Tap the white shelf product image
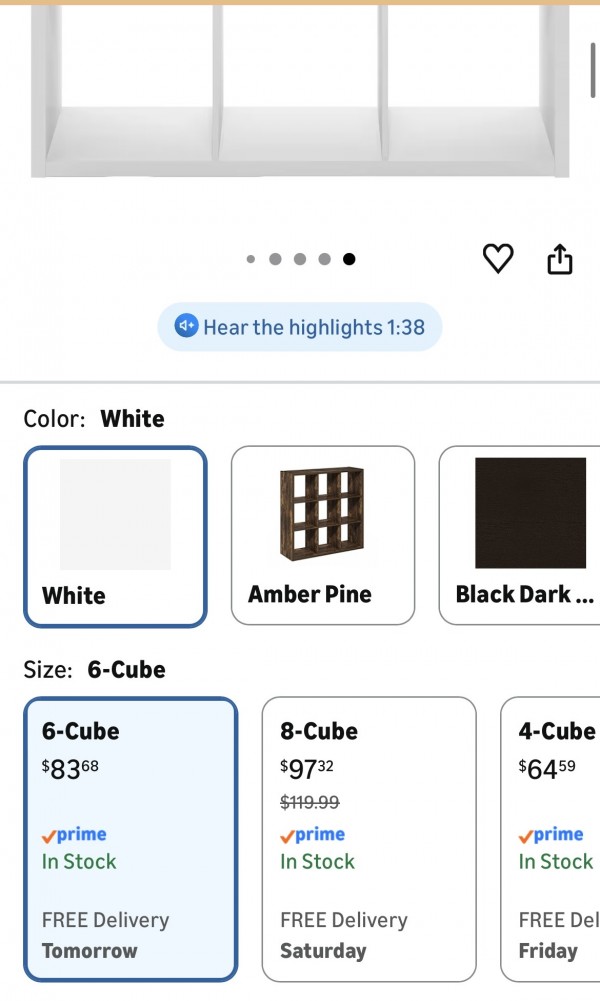The image size is (600, 1001). (300, 90)
